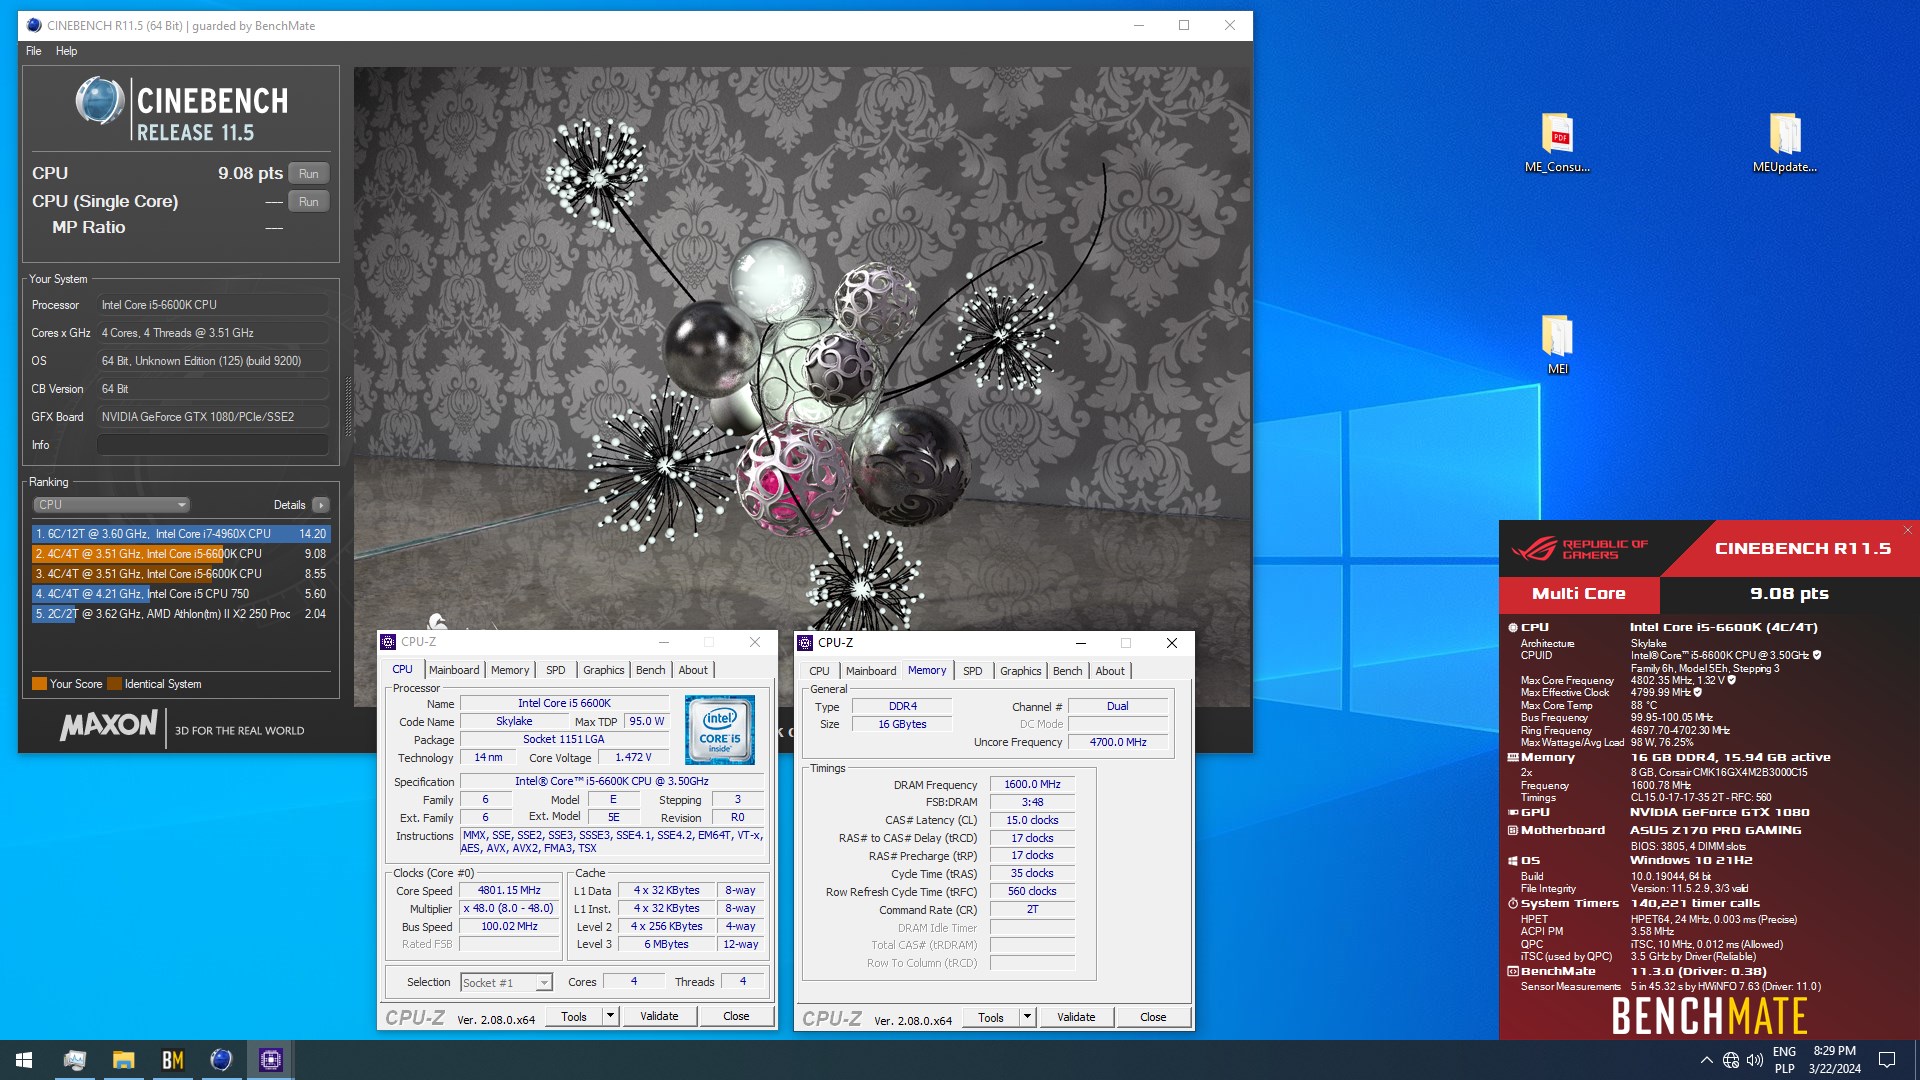Click the Intel Core i5 logo badge
The image size is (1920, 1080).
coord(720,730)
